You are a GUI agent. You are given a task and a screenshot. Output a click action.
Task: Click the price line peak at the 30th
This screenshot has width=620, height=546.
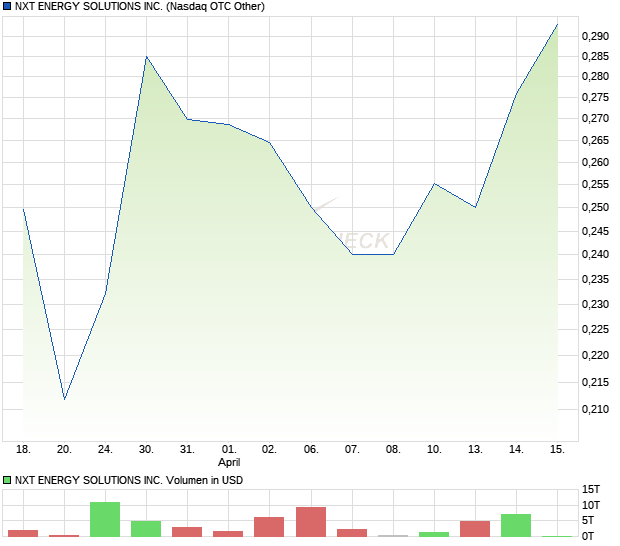tap(146, 57)
